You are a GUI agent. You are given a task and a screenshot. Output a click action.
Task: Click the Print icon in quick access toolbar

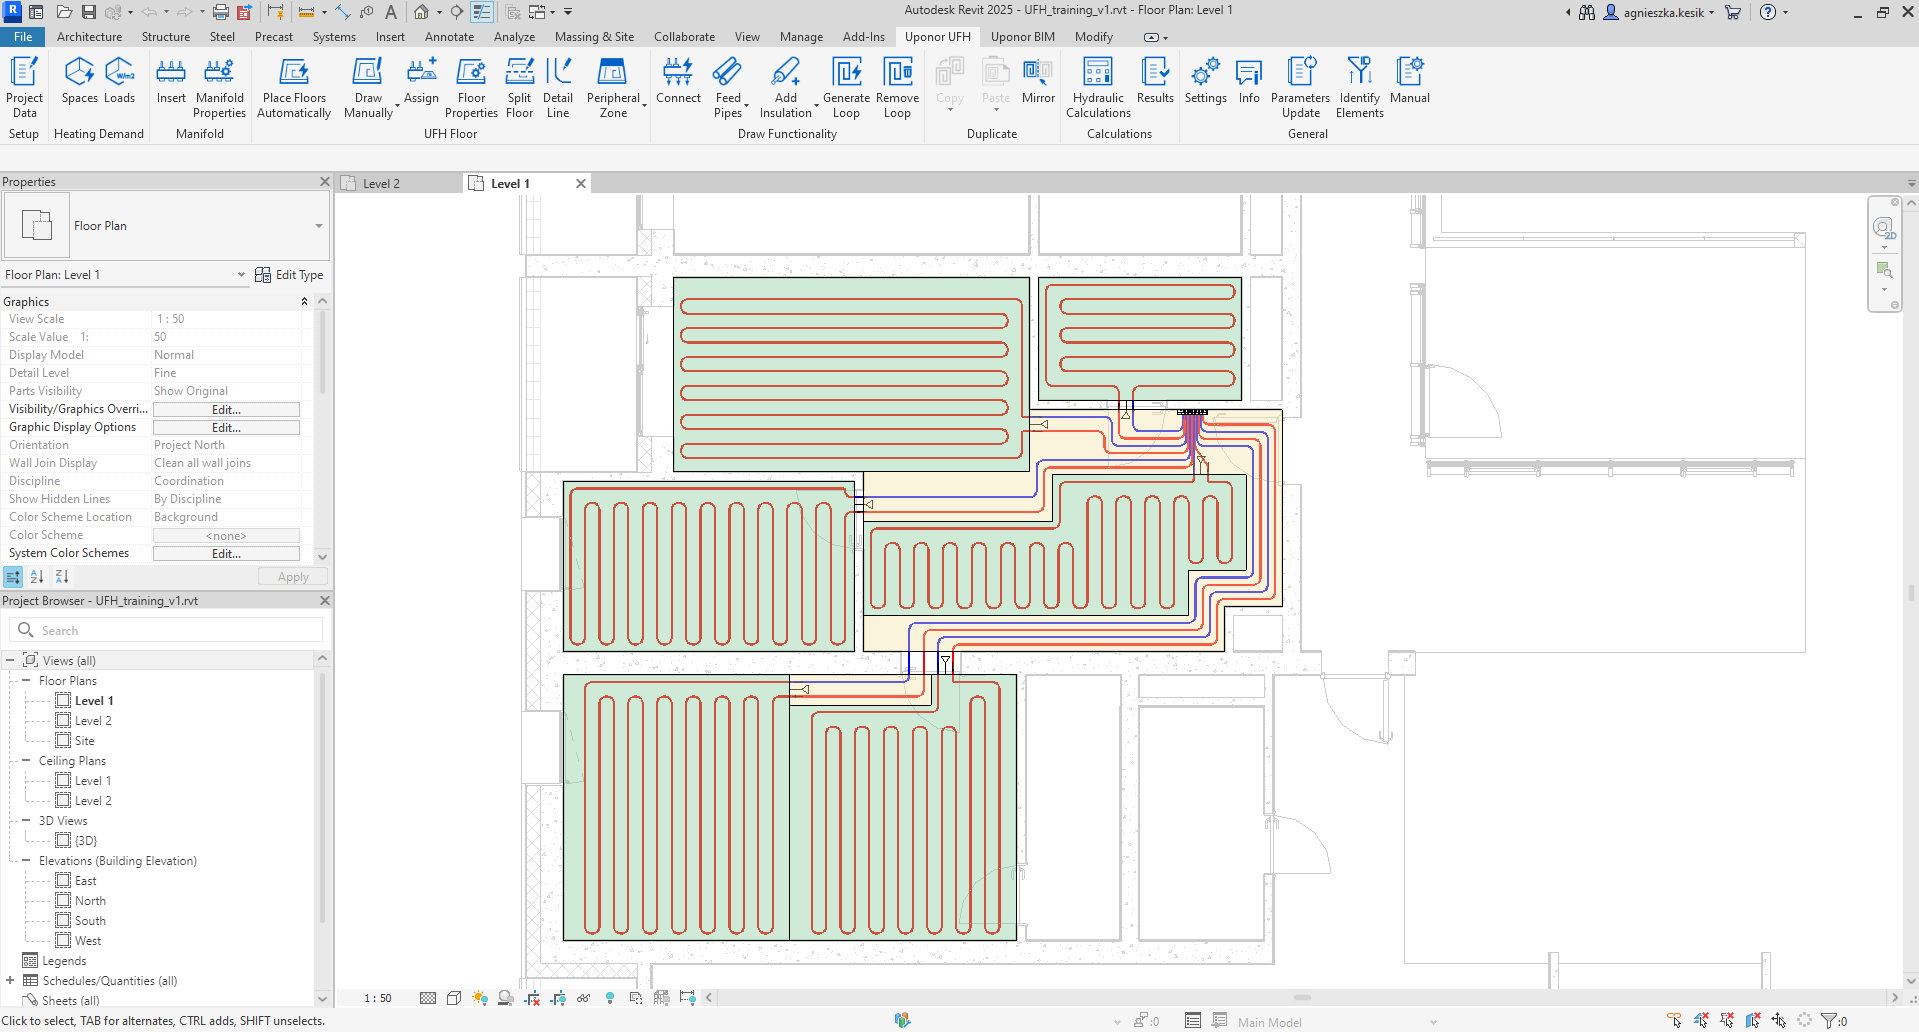pyautogui.click(x=221, y=12)
